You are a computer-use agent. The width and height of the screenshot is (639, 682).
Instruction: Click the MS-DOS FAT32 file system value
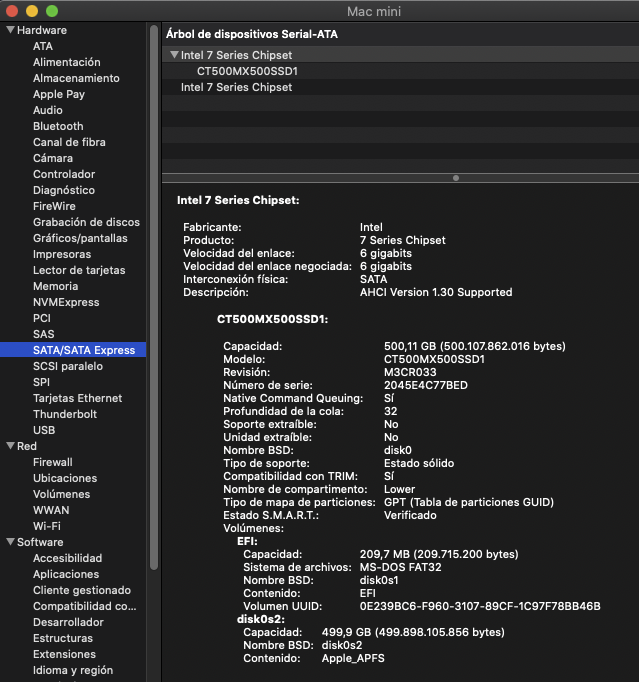pos(401,567)
